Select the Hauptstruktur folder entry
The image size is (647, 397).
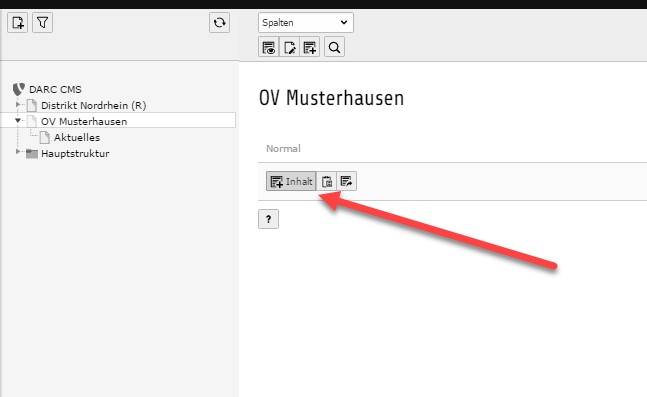pyautogui.click(x=75, y=154)
